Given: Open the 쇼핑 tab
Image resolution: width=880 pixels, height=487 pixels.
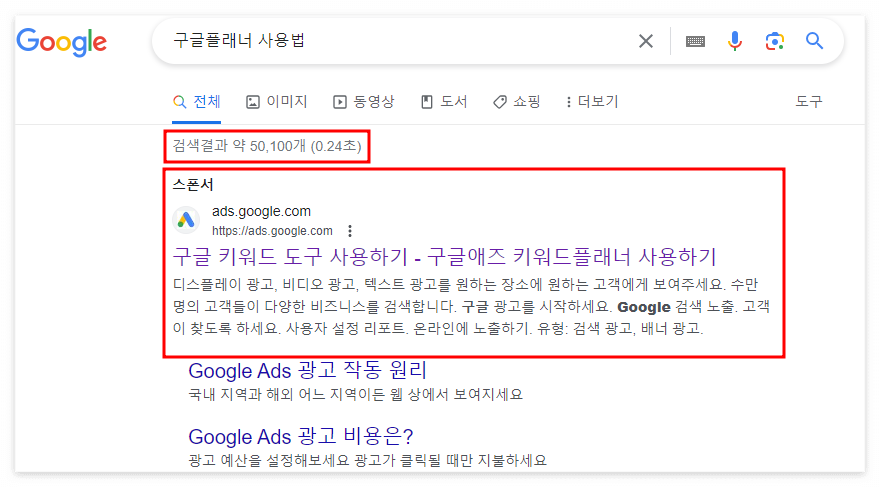Looking at the screenshot, I should click(517, 102).
